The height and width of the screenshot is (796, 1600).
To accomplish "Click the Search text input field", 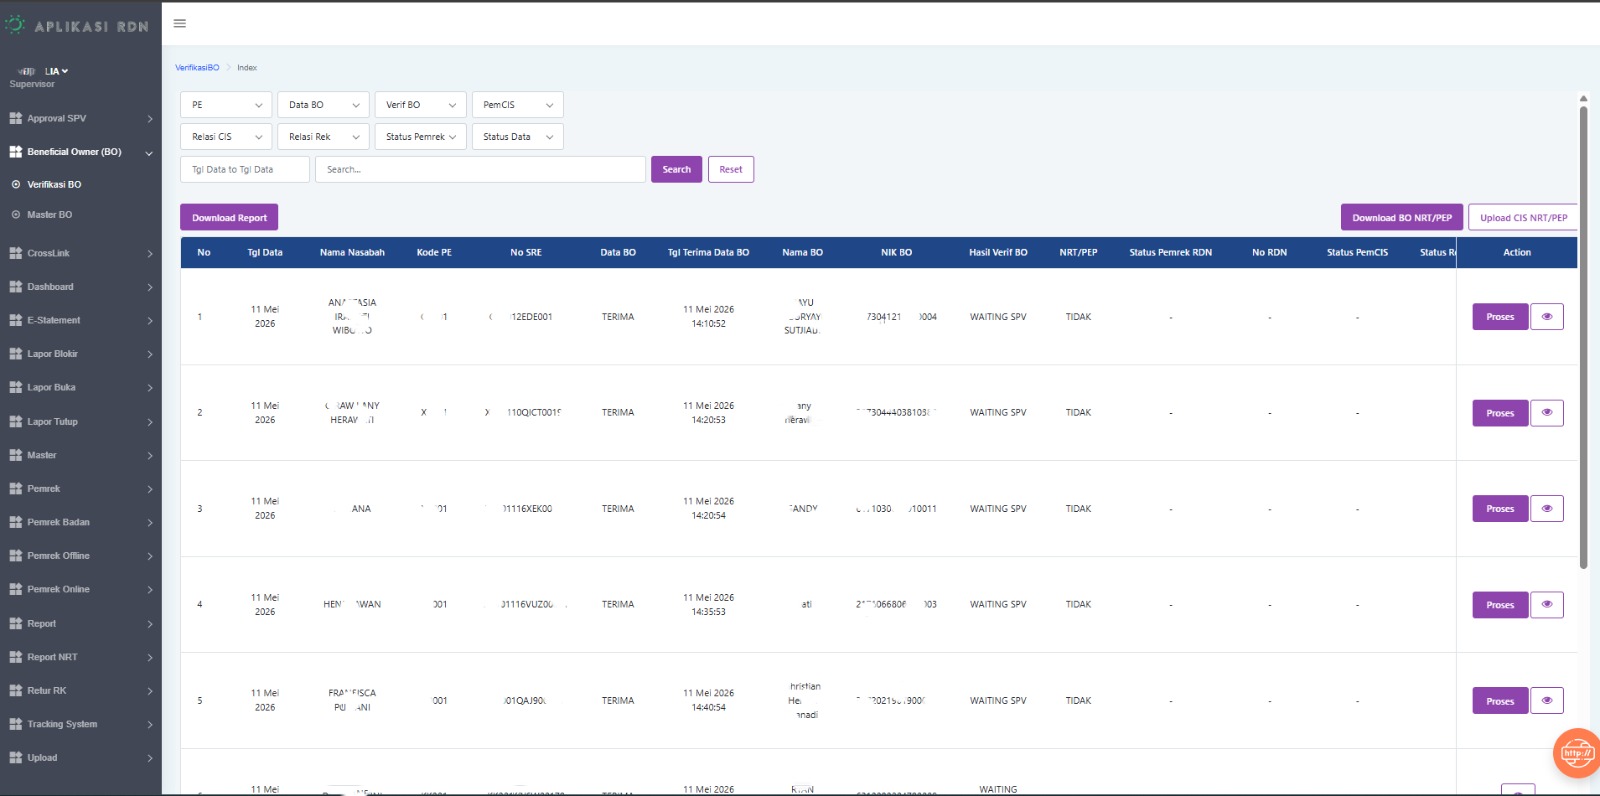I will point(480,170).
